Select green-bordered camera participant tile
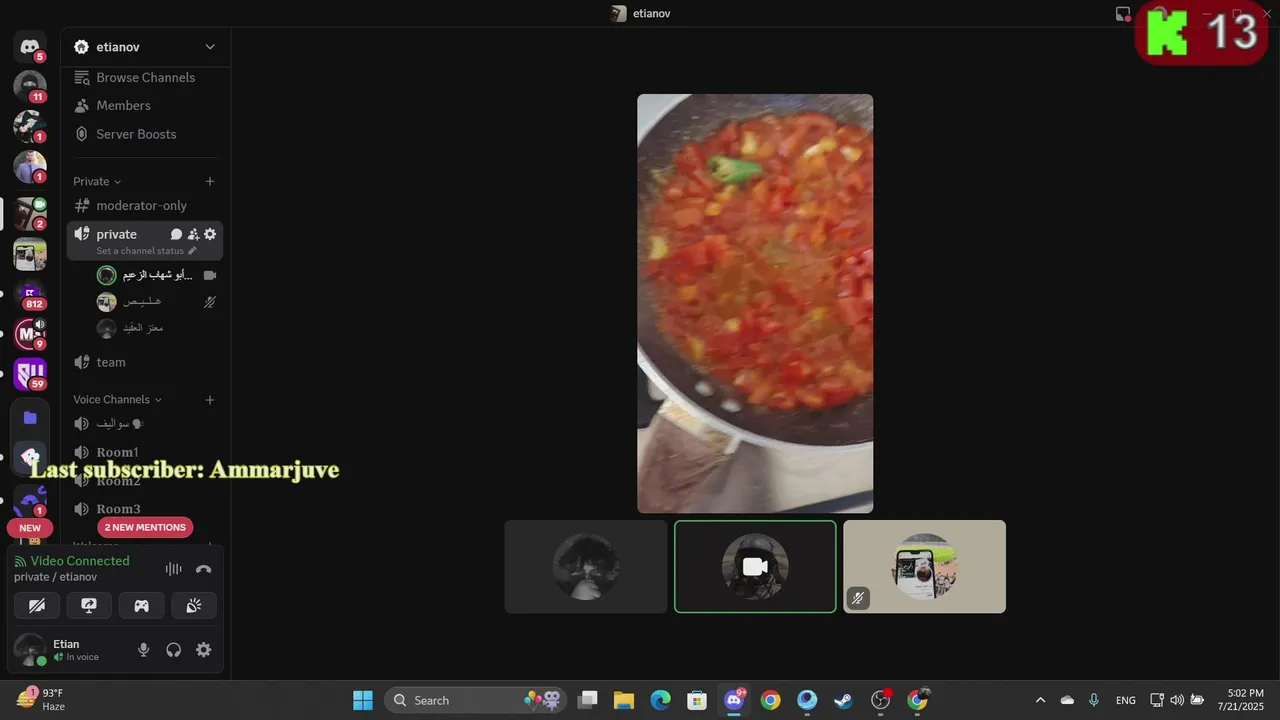This screenshot has height=720, width=1280. tap(755, 566)
